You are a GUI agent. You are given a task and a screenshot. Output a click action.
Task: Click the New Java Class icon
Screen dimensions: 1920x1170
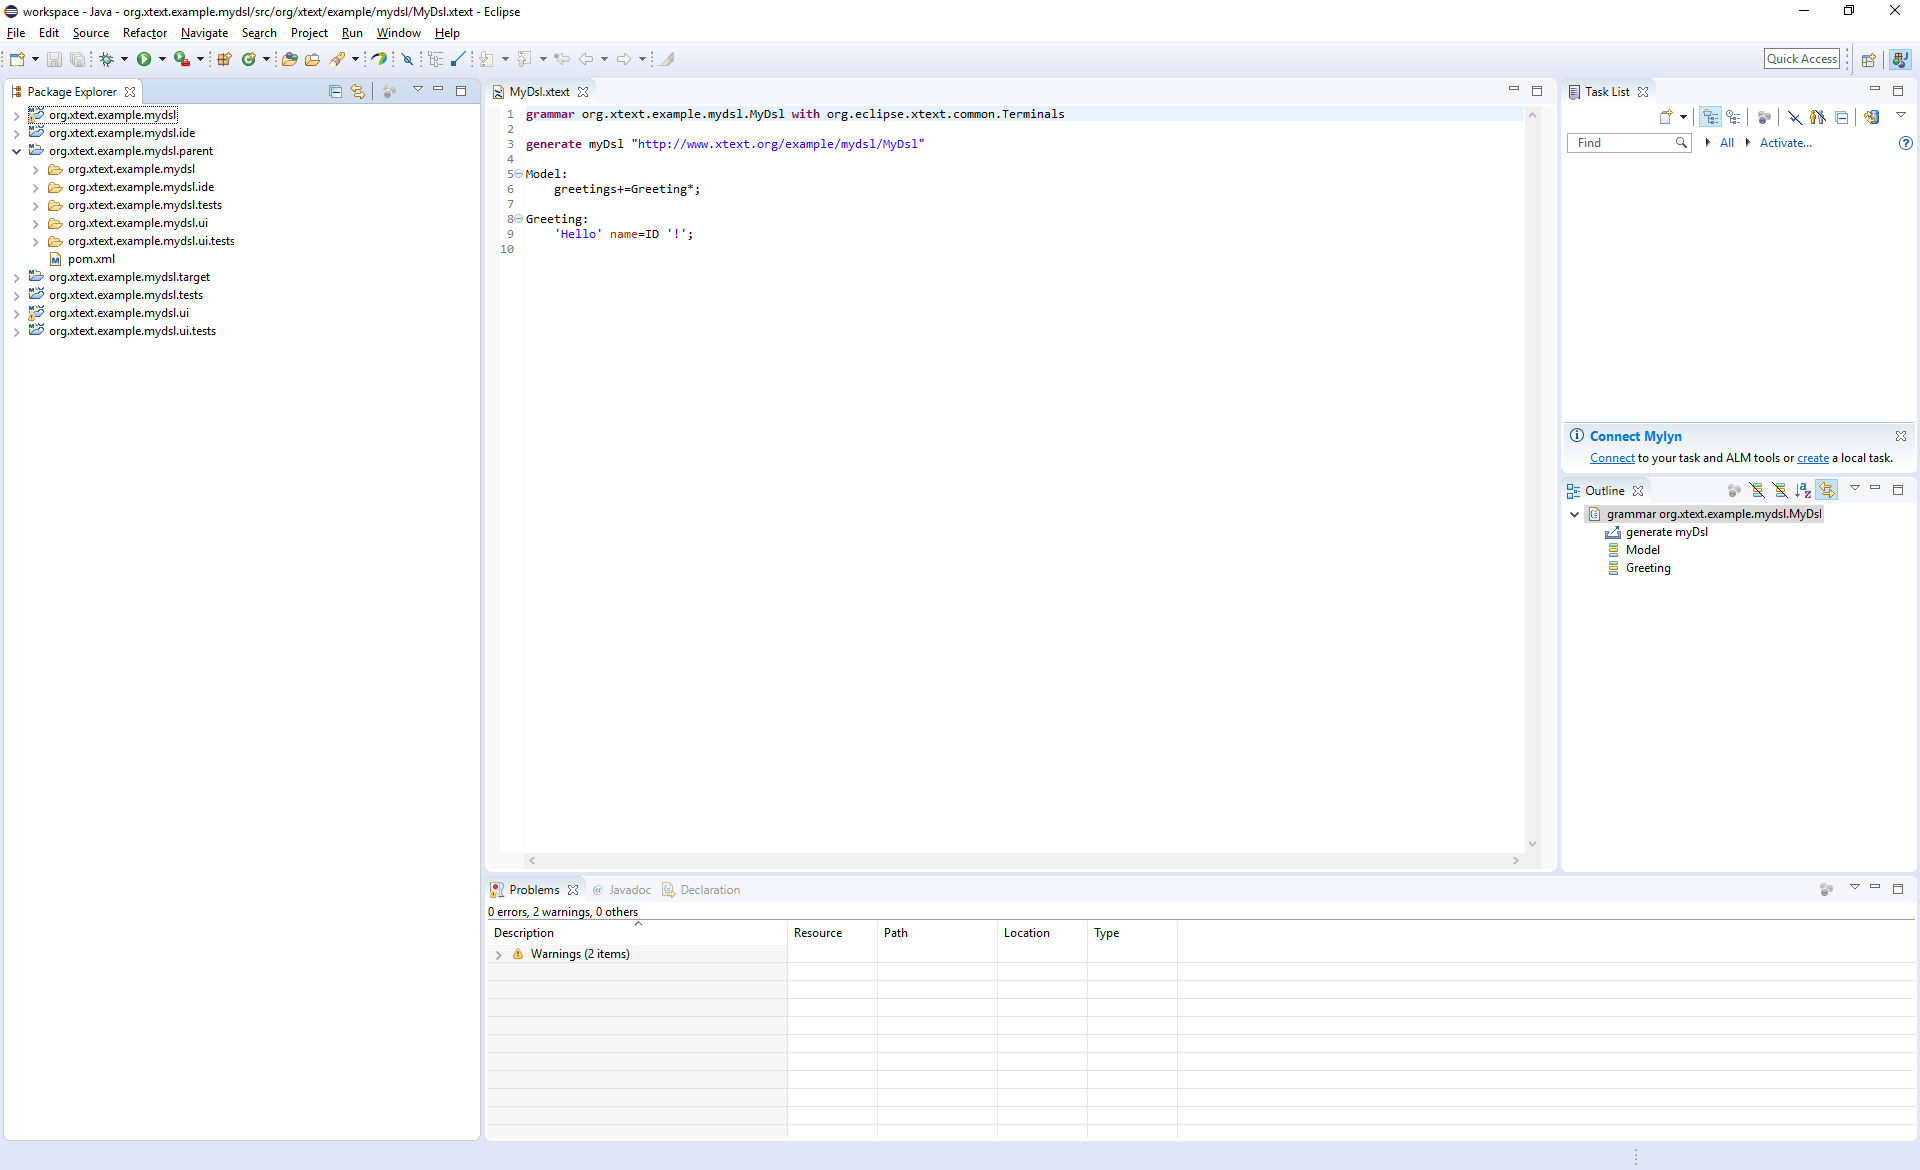click(x=248, y=59)
